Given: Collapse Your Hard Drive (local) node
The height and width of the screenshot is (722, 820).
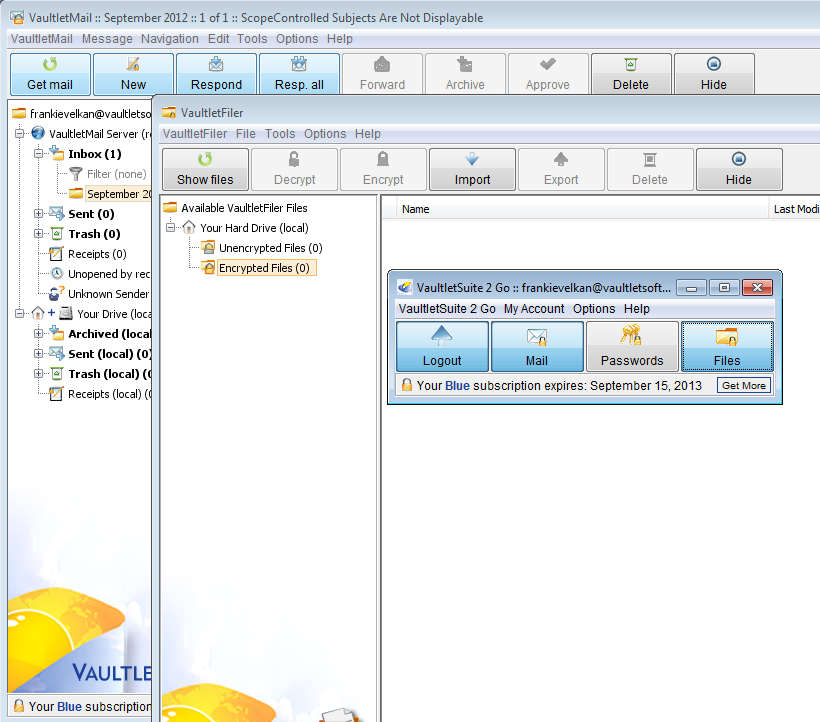Looking at the screenshot, I should click(171, 228).
